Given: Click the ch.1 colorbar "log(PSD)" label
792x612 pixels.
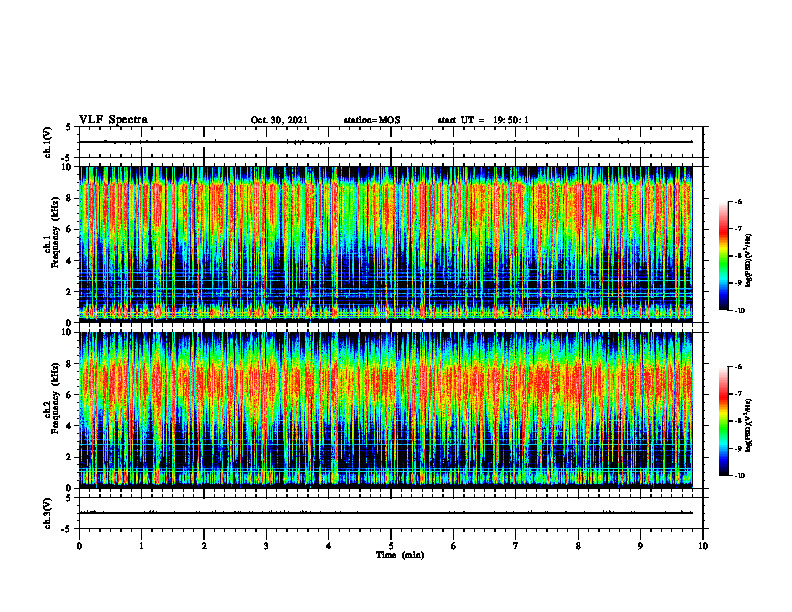Looking at the screenshot, I should [749, 261].
